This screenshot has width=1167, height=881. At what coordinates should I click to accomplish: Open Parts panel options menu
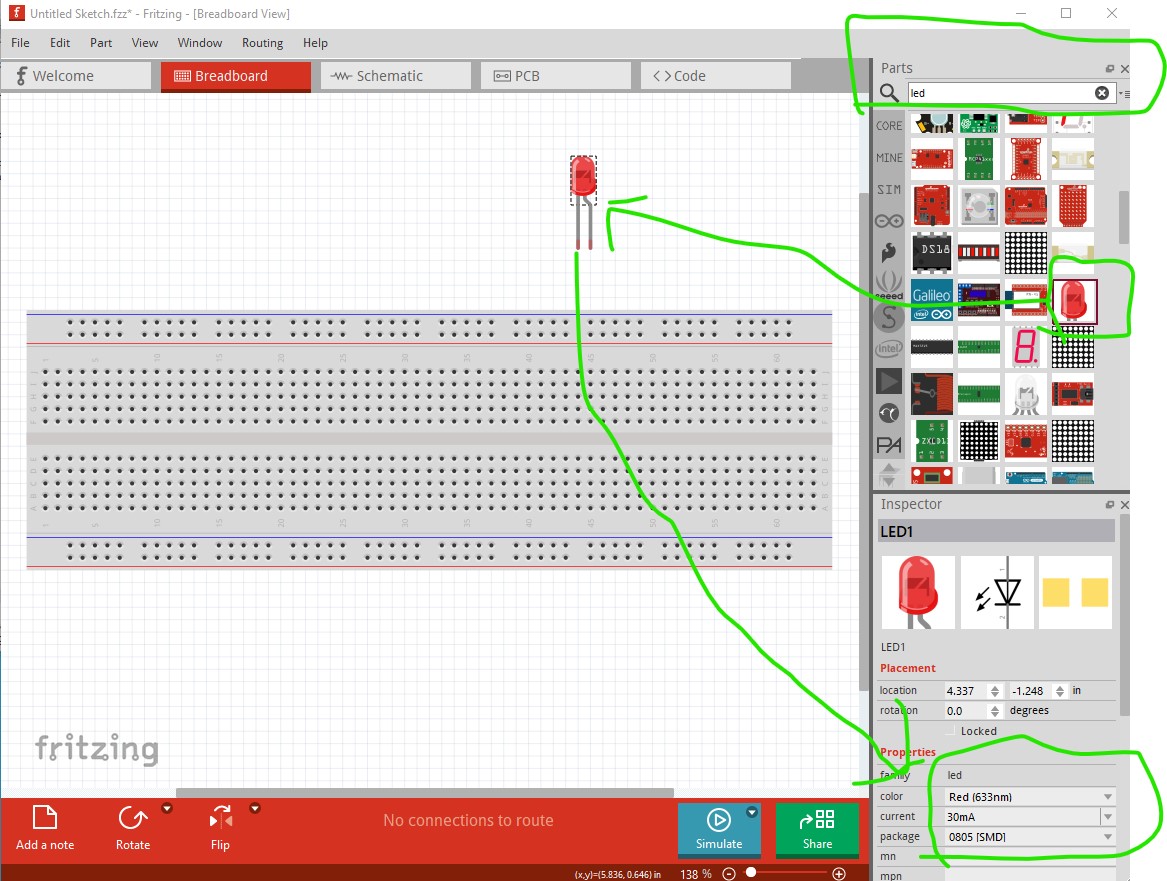(x=1124, y=94)
